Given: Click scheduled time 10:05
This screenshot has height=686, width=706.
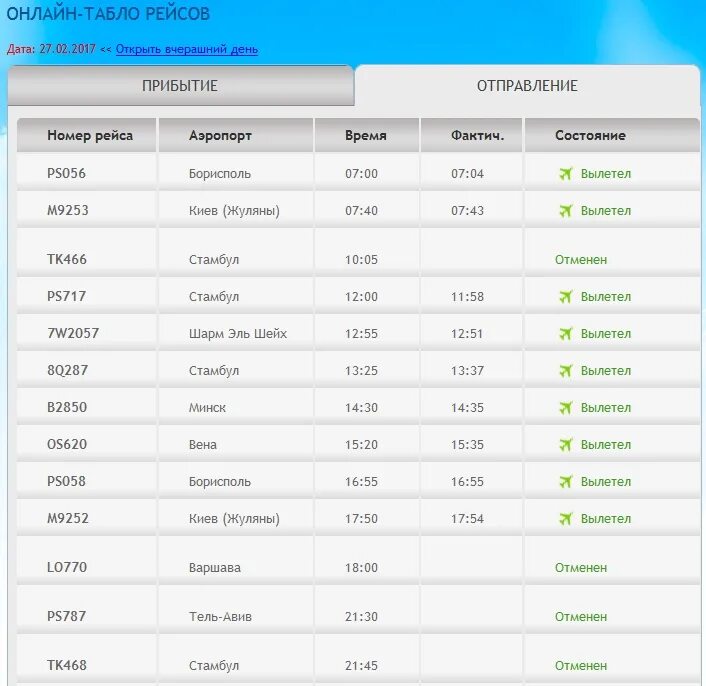Looking at the screenshot, I should (x=361, y=260).
